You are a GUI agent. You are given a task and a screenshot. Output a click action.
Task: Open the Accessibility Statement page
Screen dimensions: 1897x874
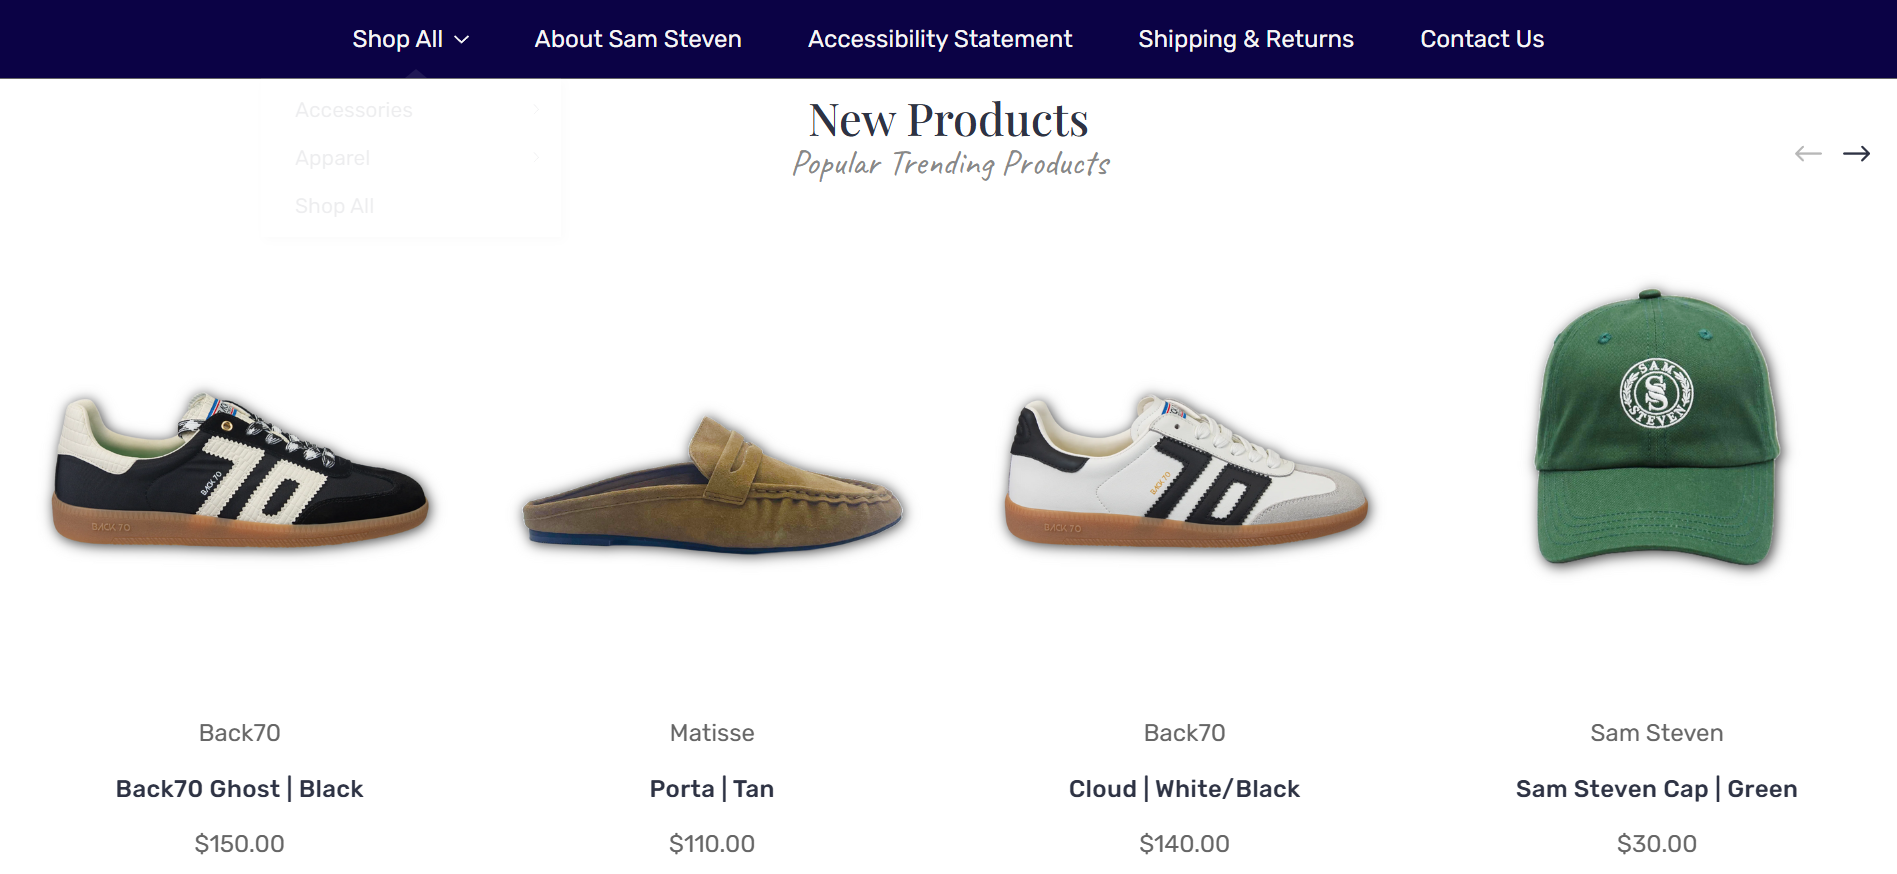pos(940,39)
